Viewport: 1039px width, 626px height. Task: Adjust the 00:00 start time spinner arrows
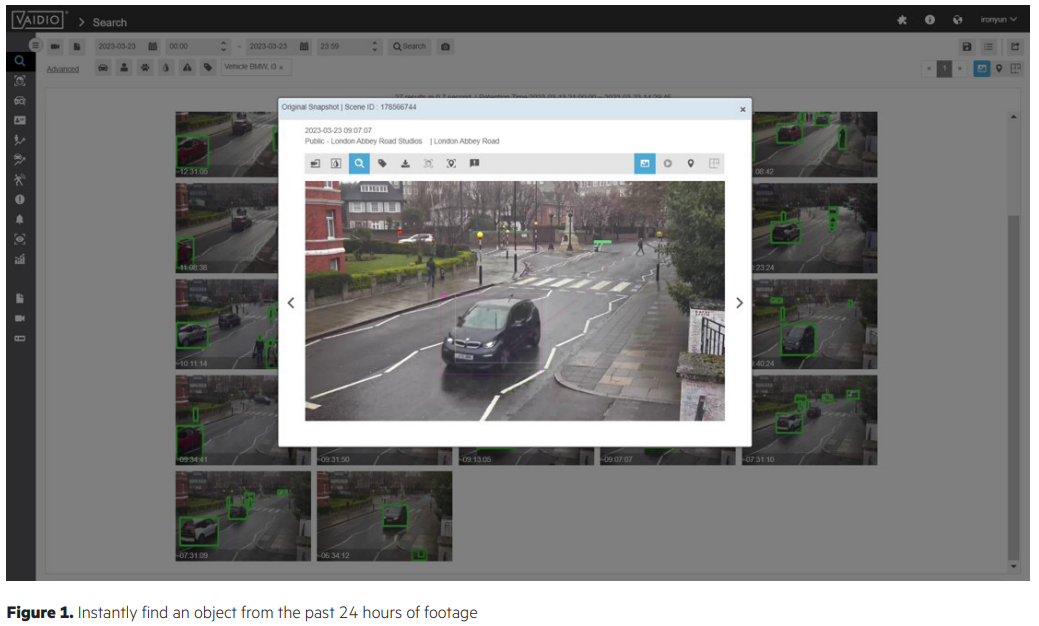[223, 46]
